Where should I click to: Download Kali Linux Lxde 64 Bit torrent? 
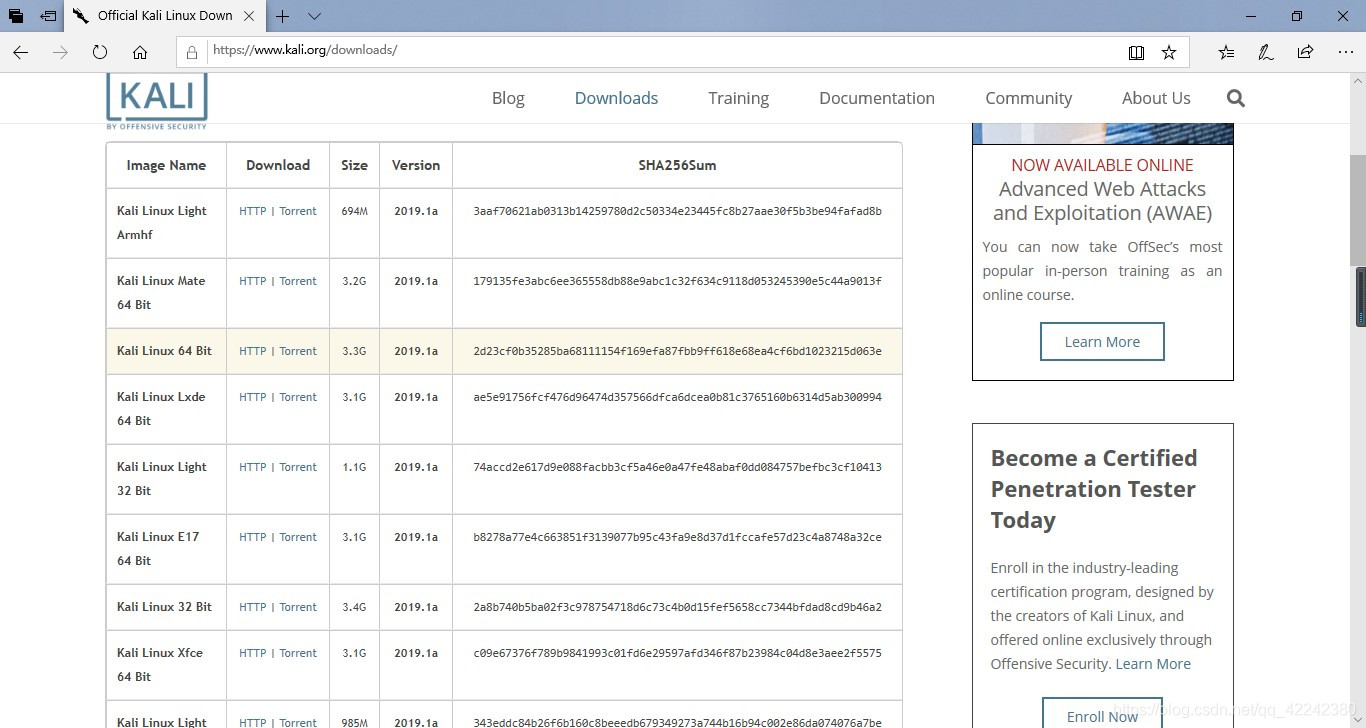pyautogui.click(x=298, y=397)
